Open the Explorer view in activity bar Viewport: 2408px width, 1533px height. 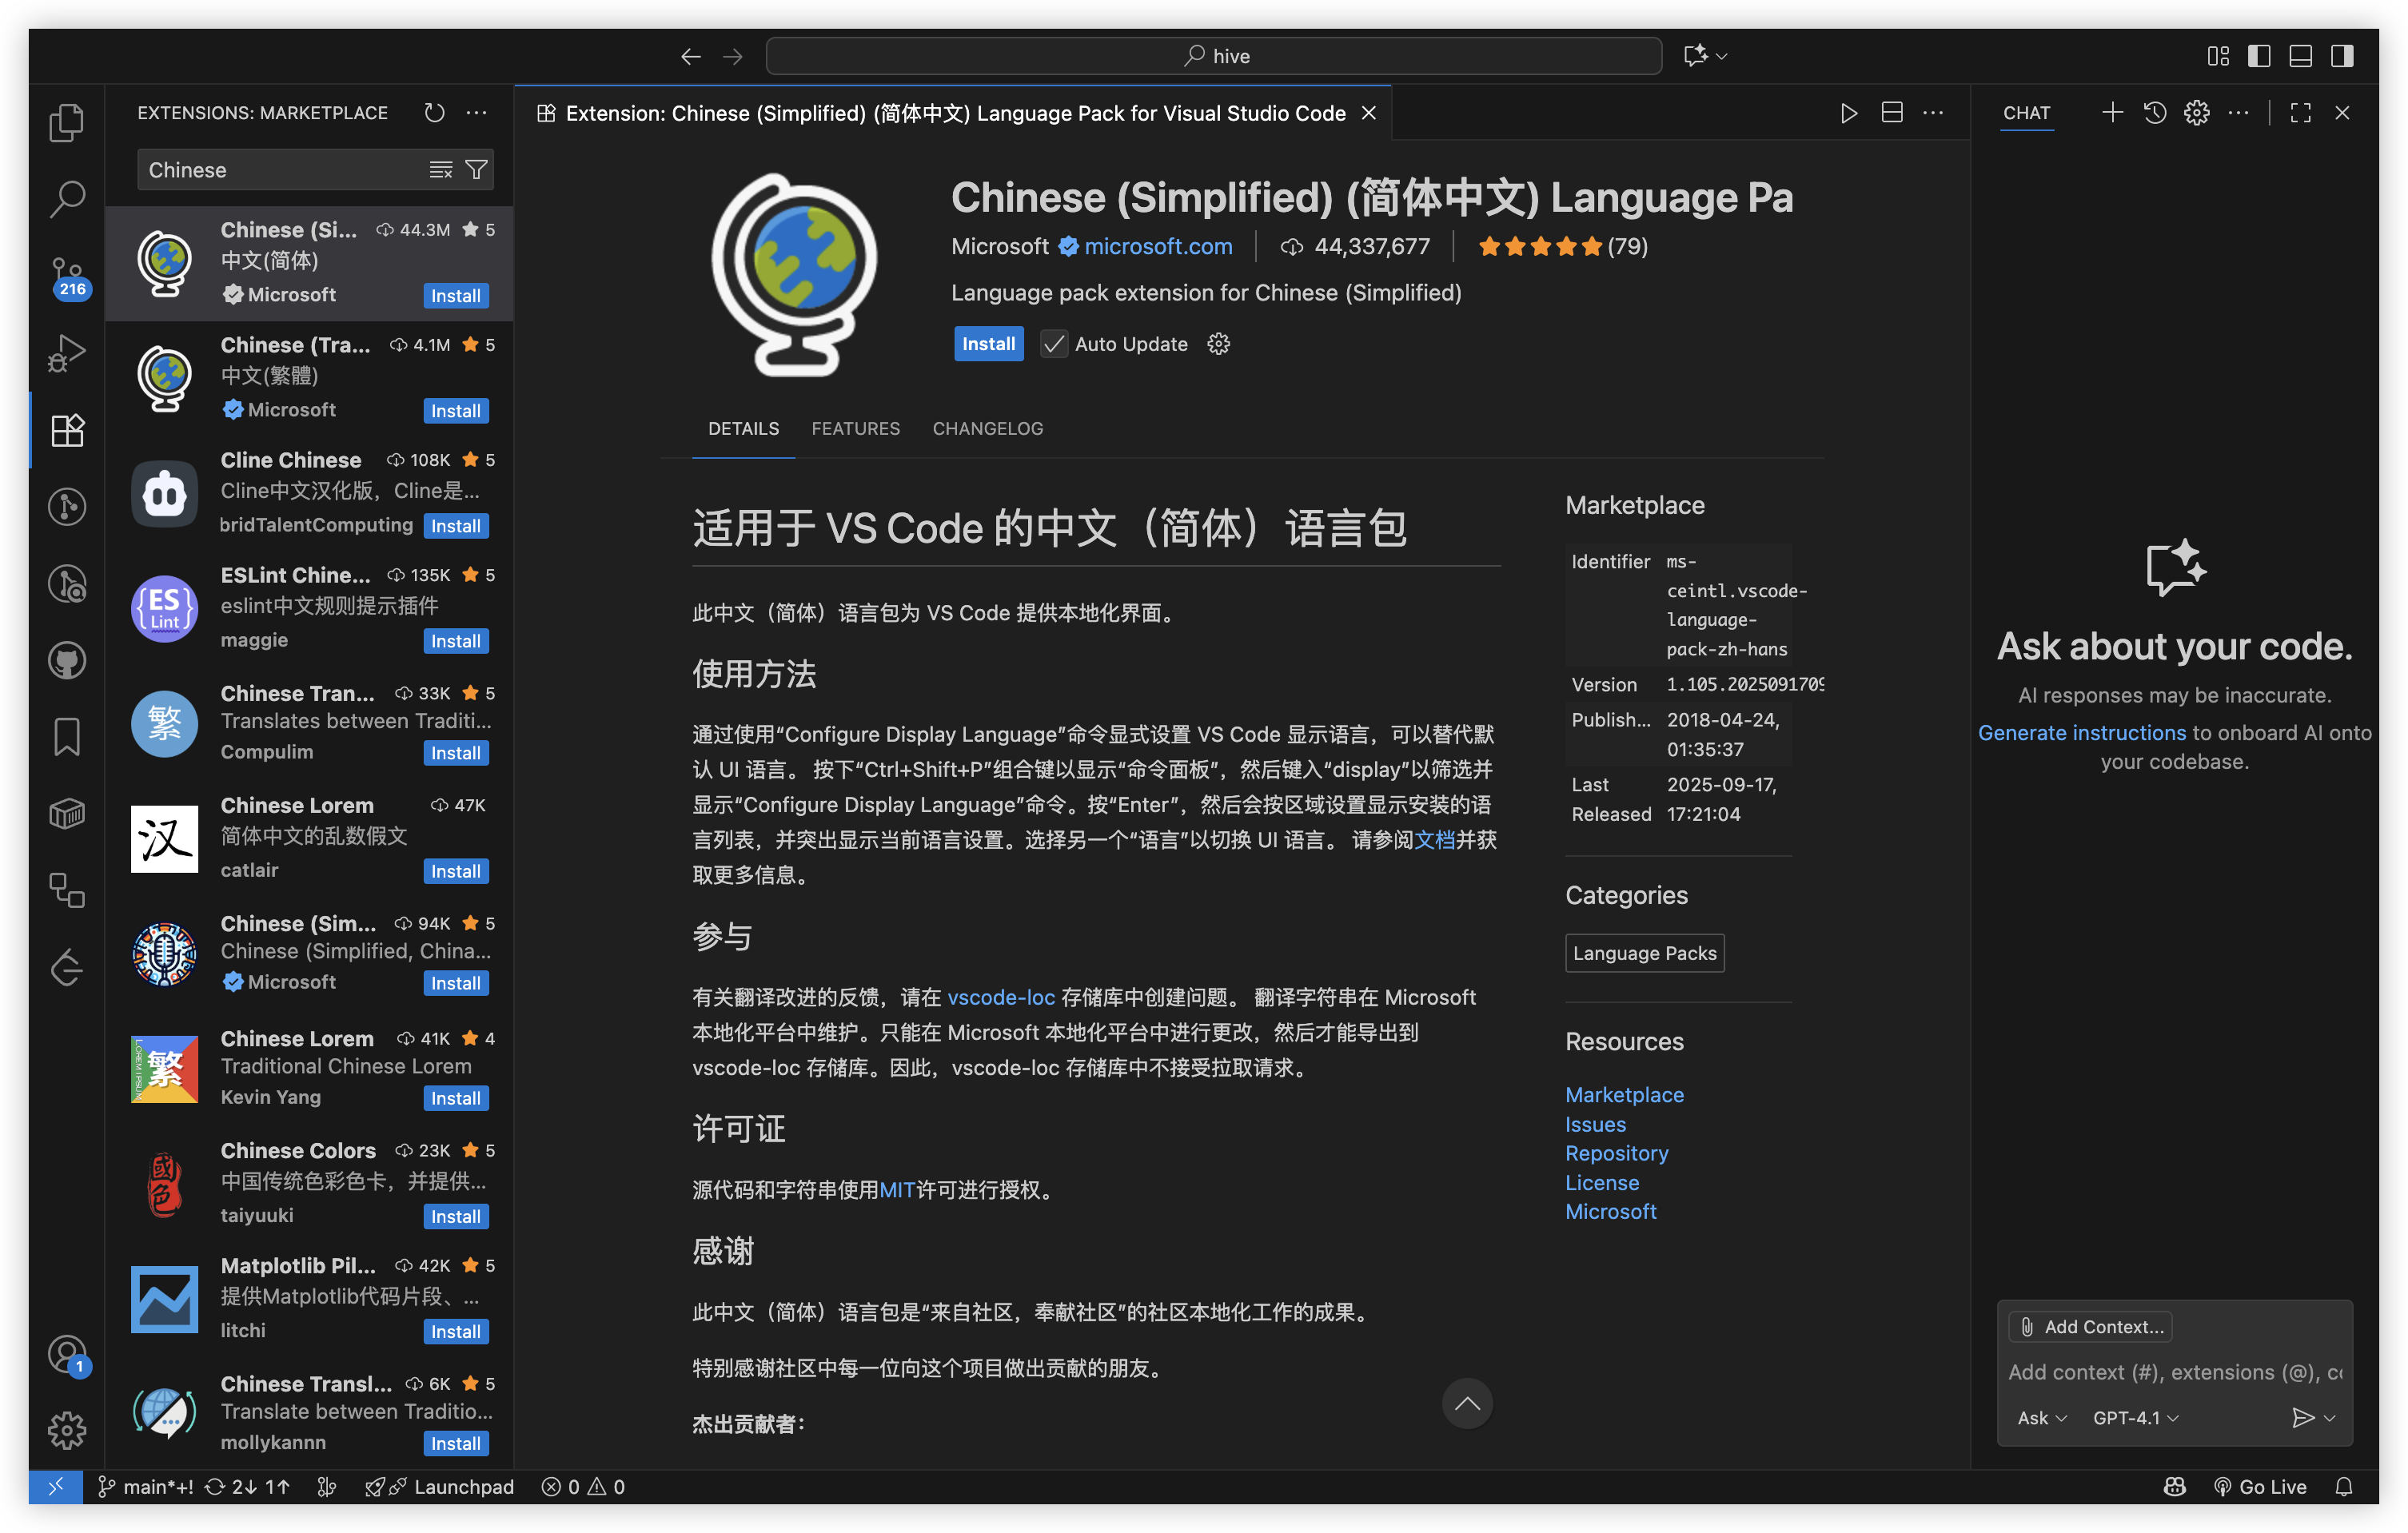(x=66, y=122)
